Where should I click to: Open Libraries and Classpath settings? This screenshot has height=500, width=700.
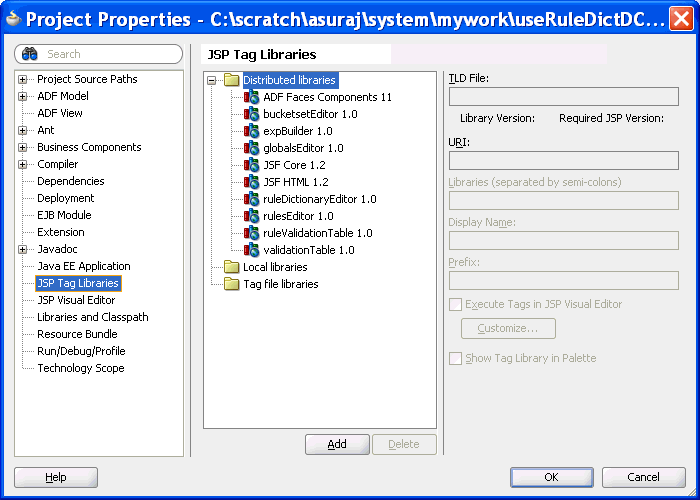pyautogui.click(x=92, y=317)
